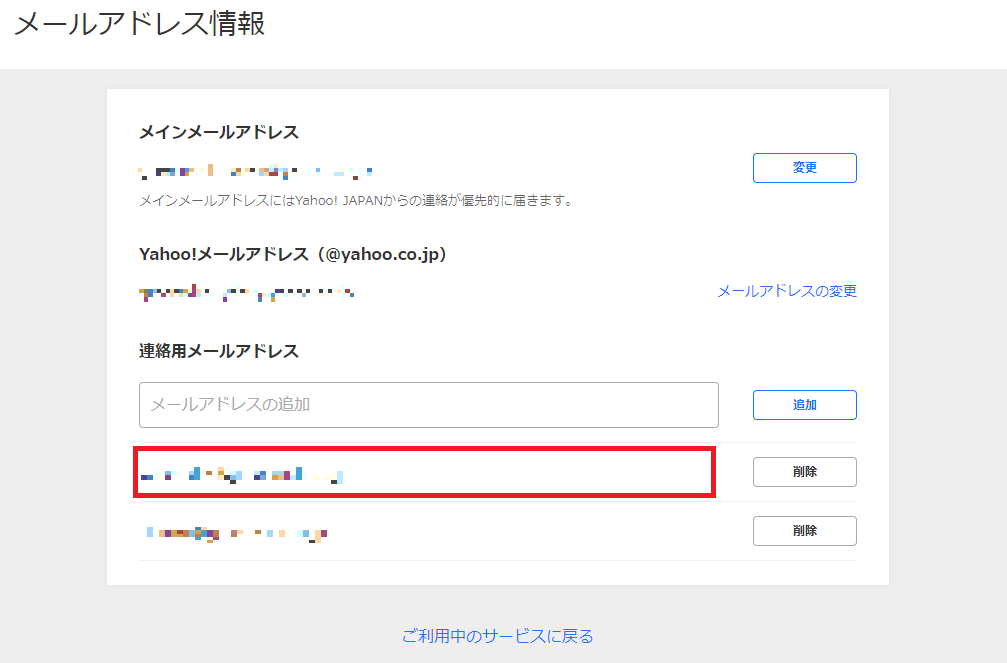Follow the ご利用中のサービスに戻る link
Viewport: 1007px width, 663px height.
click(497, 636)
